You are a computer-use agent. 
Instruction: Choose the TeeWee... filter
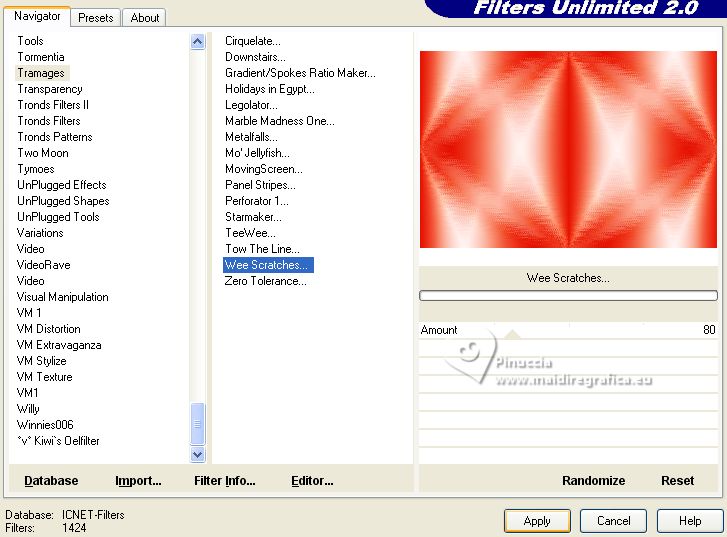point(250,233)
